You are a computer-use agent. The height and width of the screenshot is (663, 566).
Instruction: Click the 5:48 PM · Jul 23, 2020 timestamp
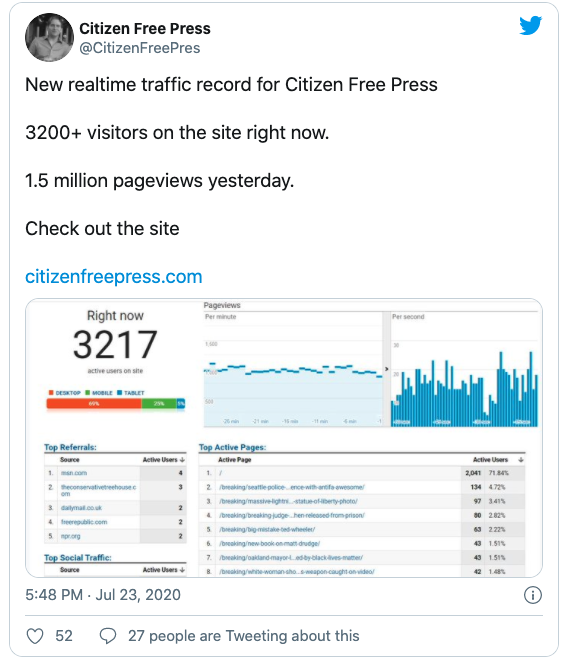[103, 595]
